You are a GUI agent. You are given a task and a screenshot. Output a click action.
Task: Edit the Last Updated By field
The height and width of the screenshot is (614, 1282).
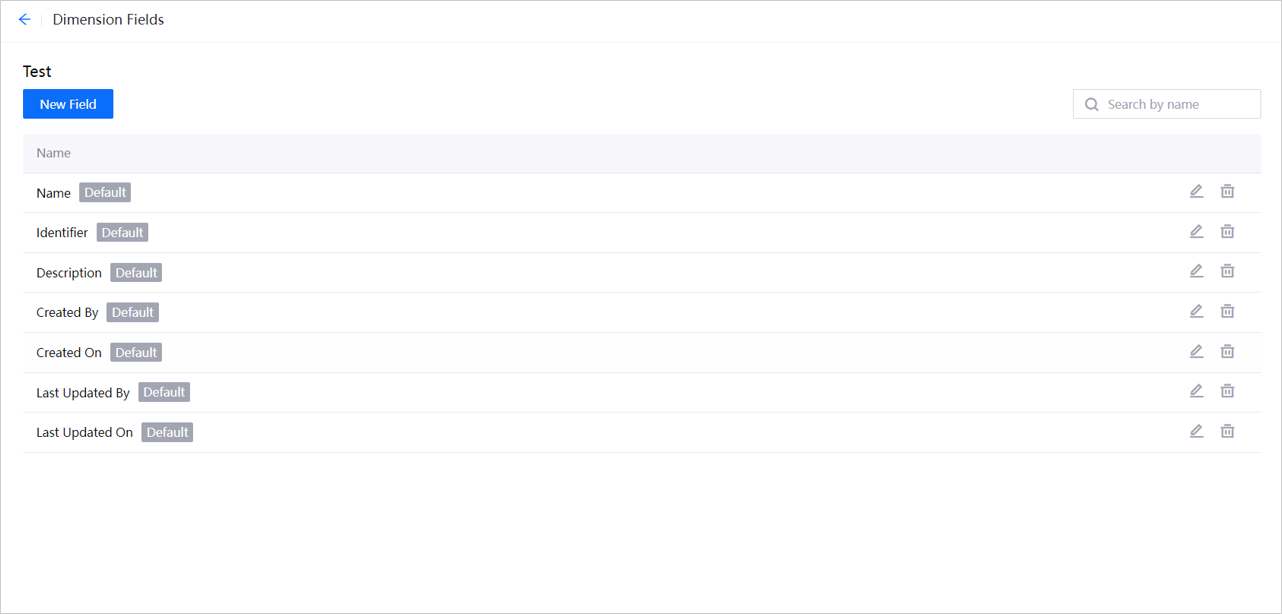tap(1196, 391)
